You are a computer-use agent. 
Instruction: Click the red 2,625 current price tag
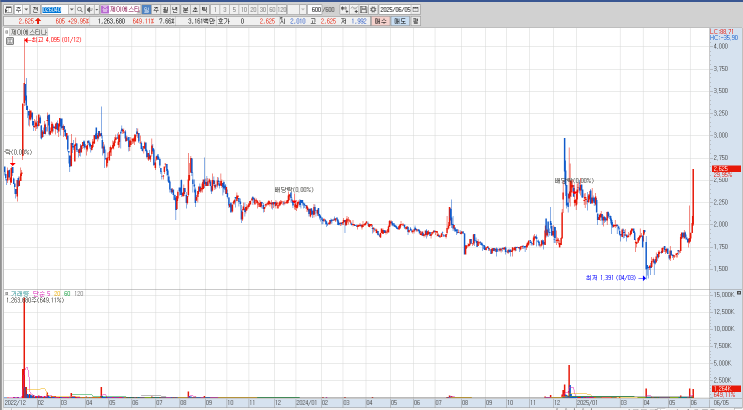coord(726,169)
